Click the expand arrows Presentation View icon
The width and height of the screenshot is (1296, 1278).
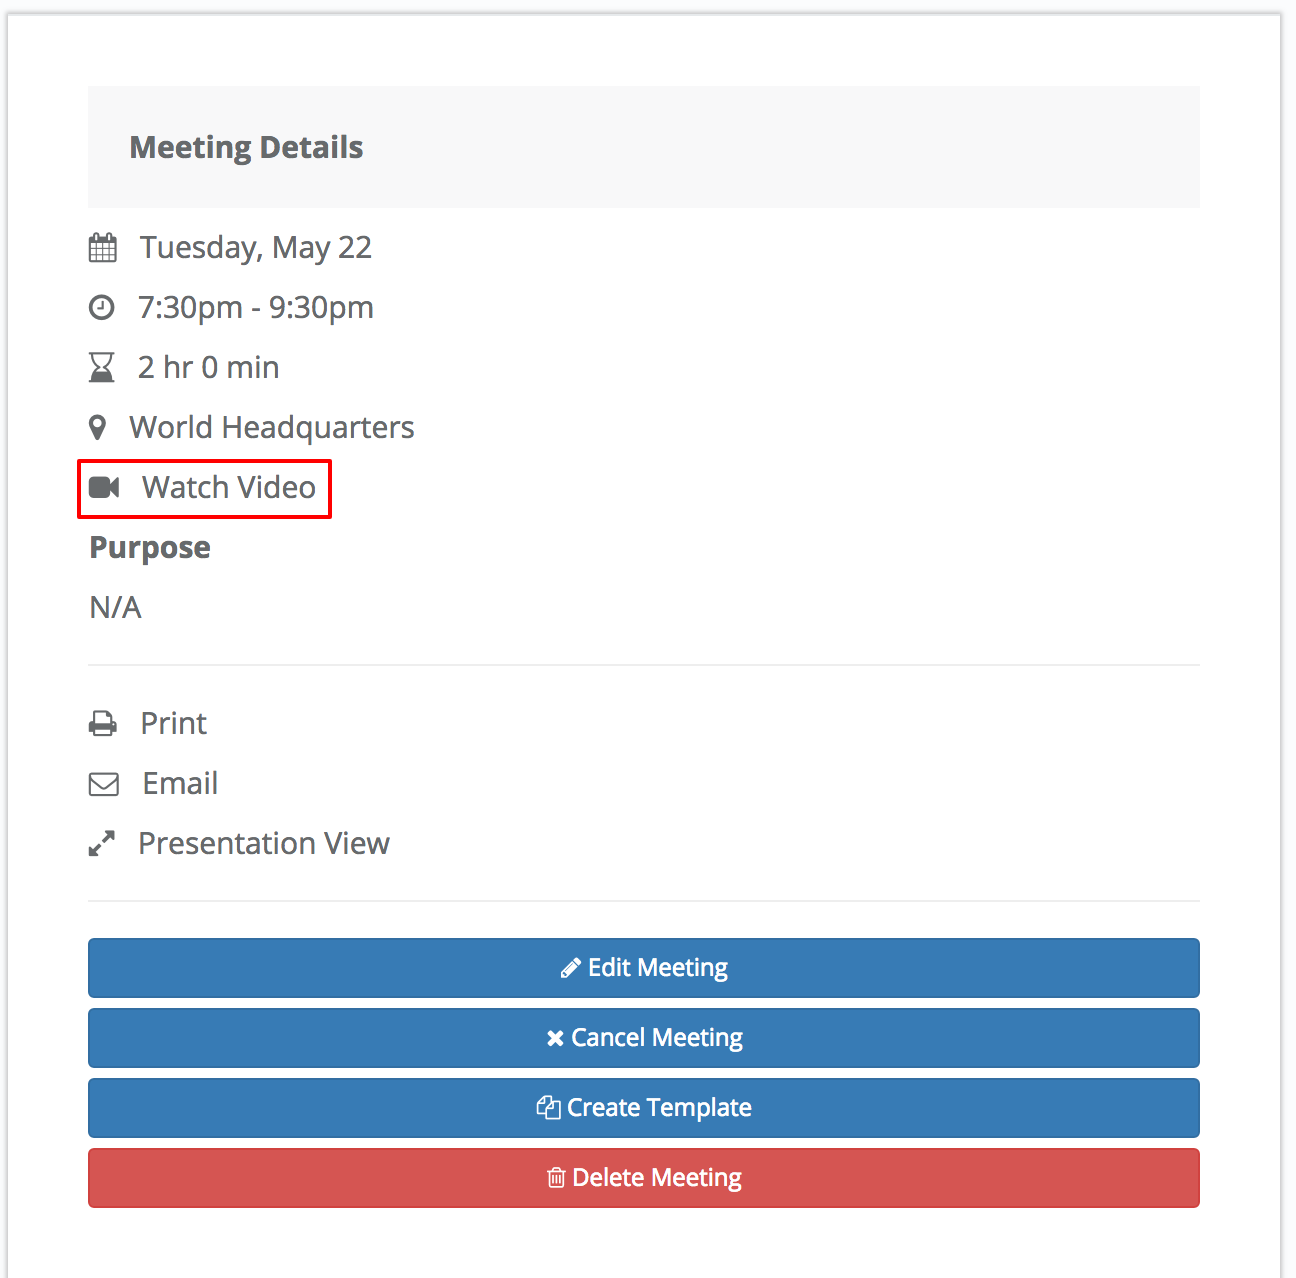102,844
